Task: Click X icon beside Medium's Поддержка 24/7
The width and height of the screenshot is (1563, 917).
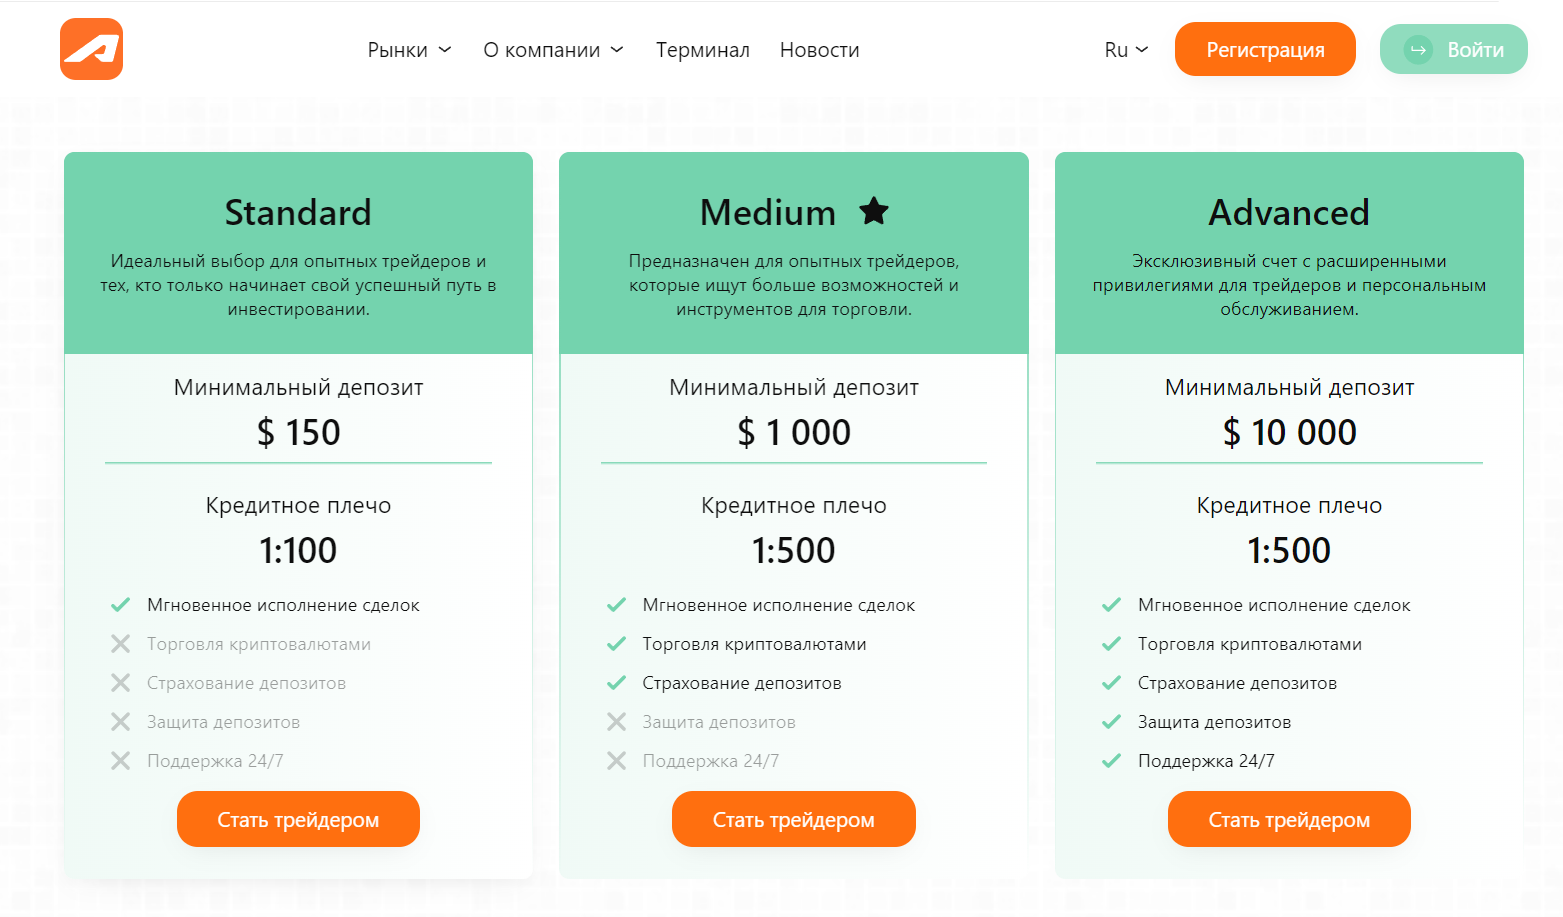Action: coord(616,761)
